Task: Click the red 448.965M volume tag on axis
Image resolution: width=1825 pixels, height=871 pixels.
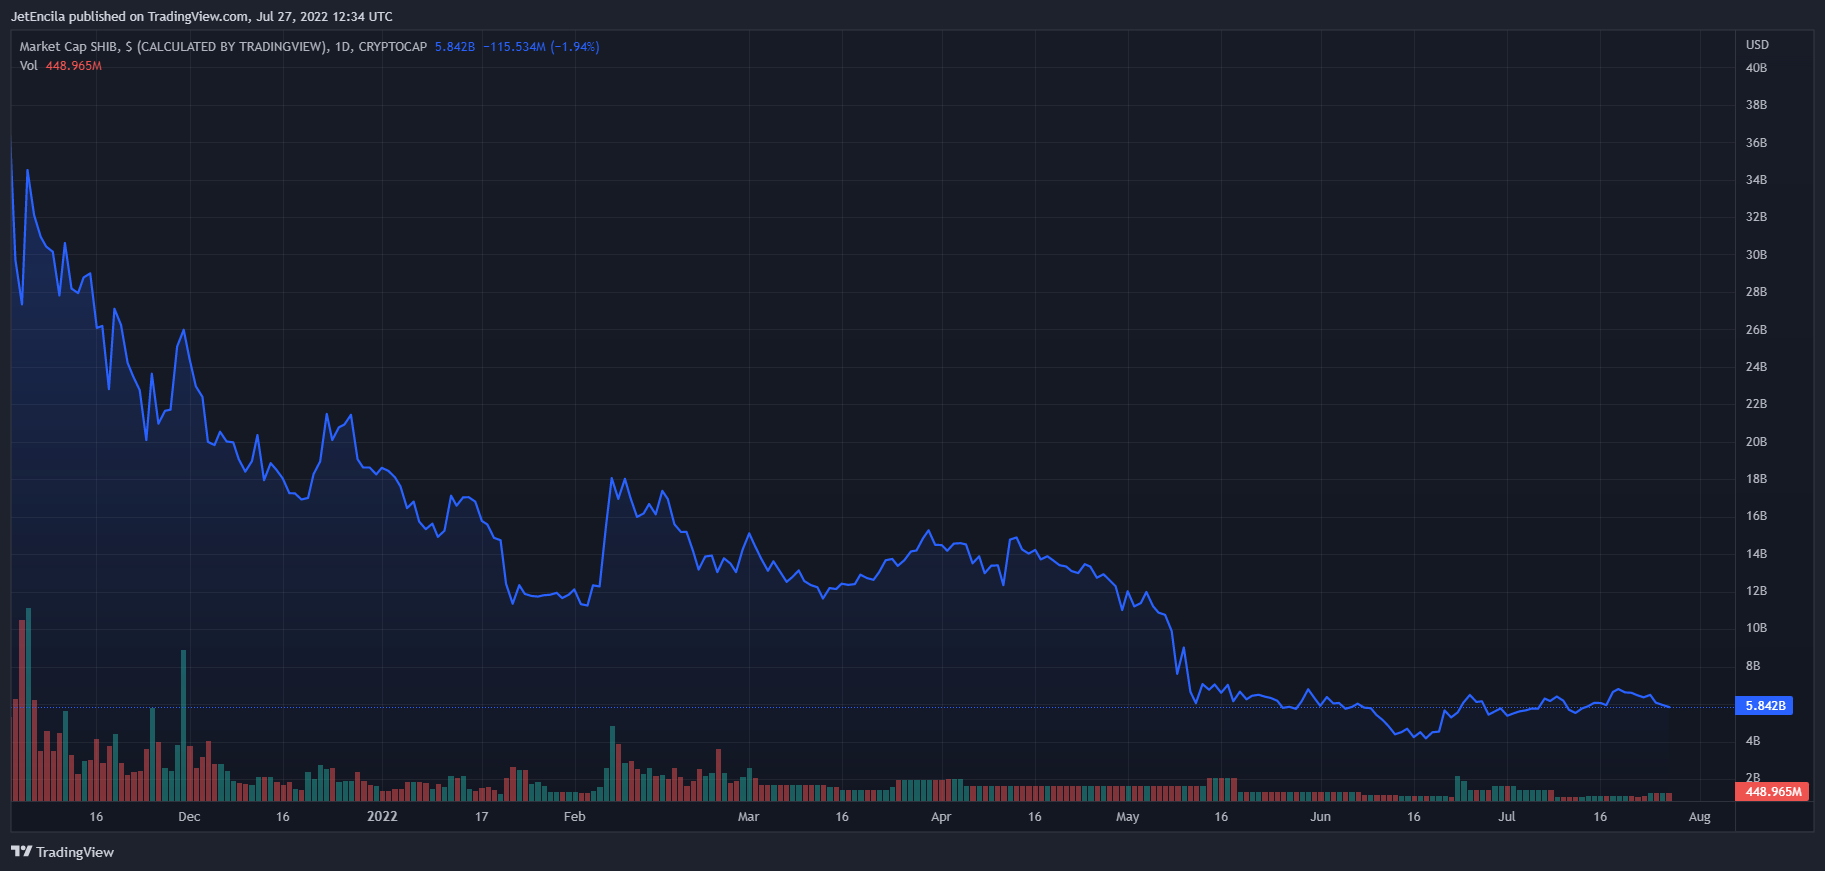Action: click(1772, 792)
